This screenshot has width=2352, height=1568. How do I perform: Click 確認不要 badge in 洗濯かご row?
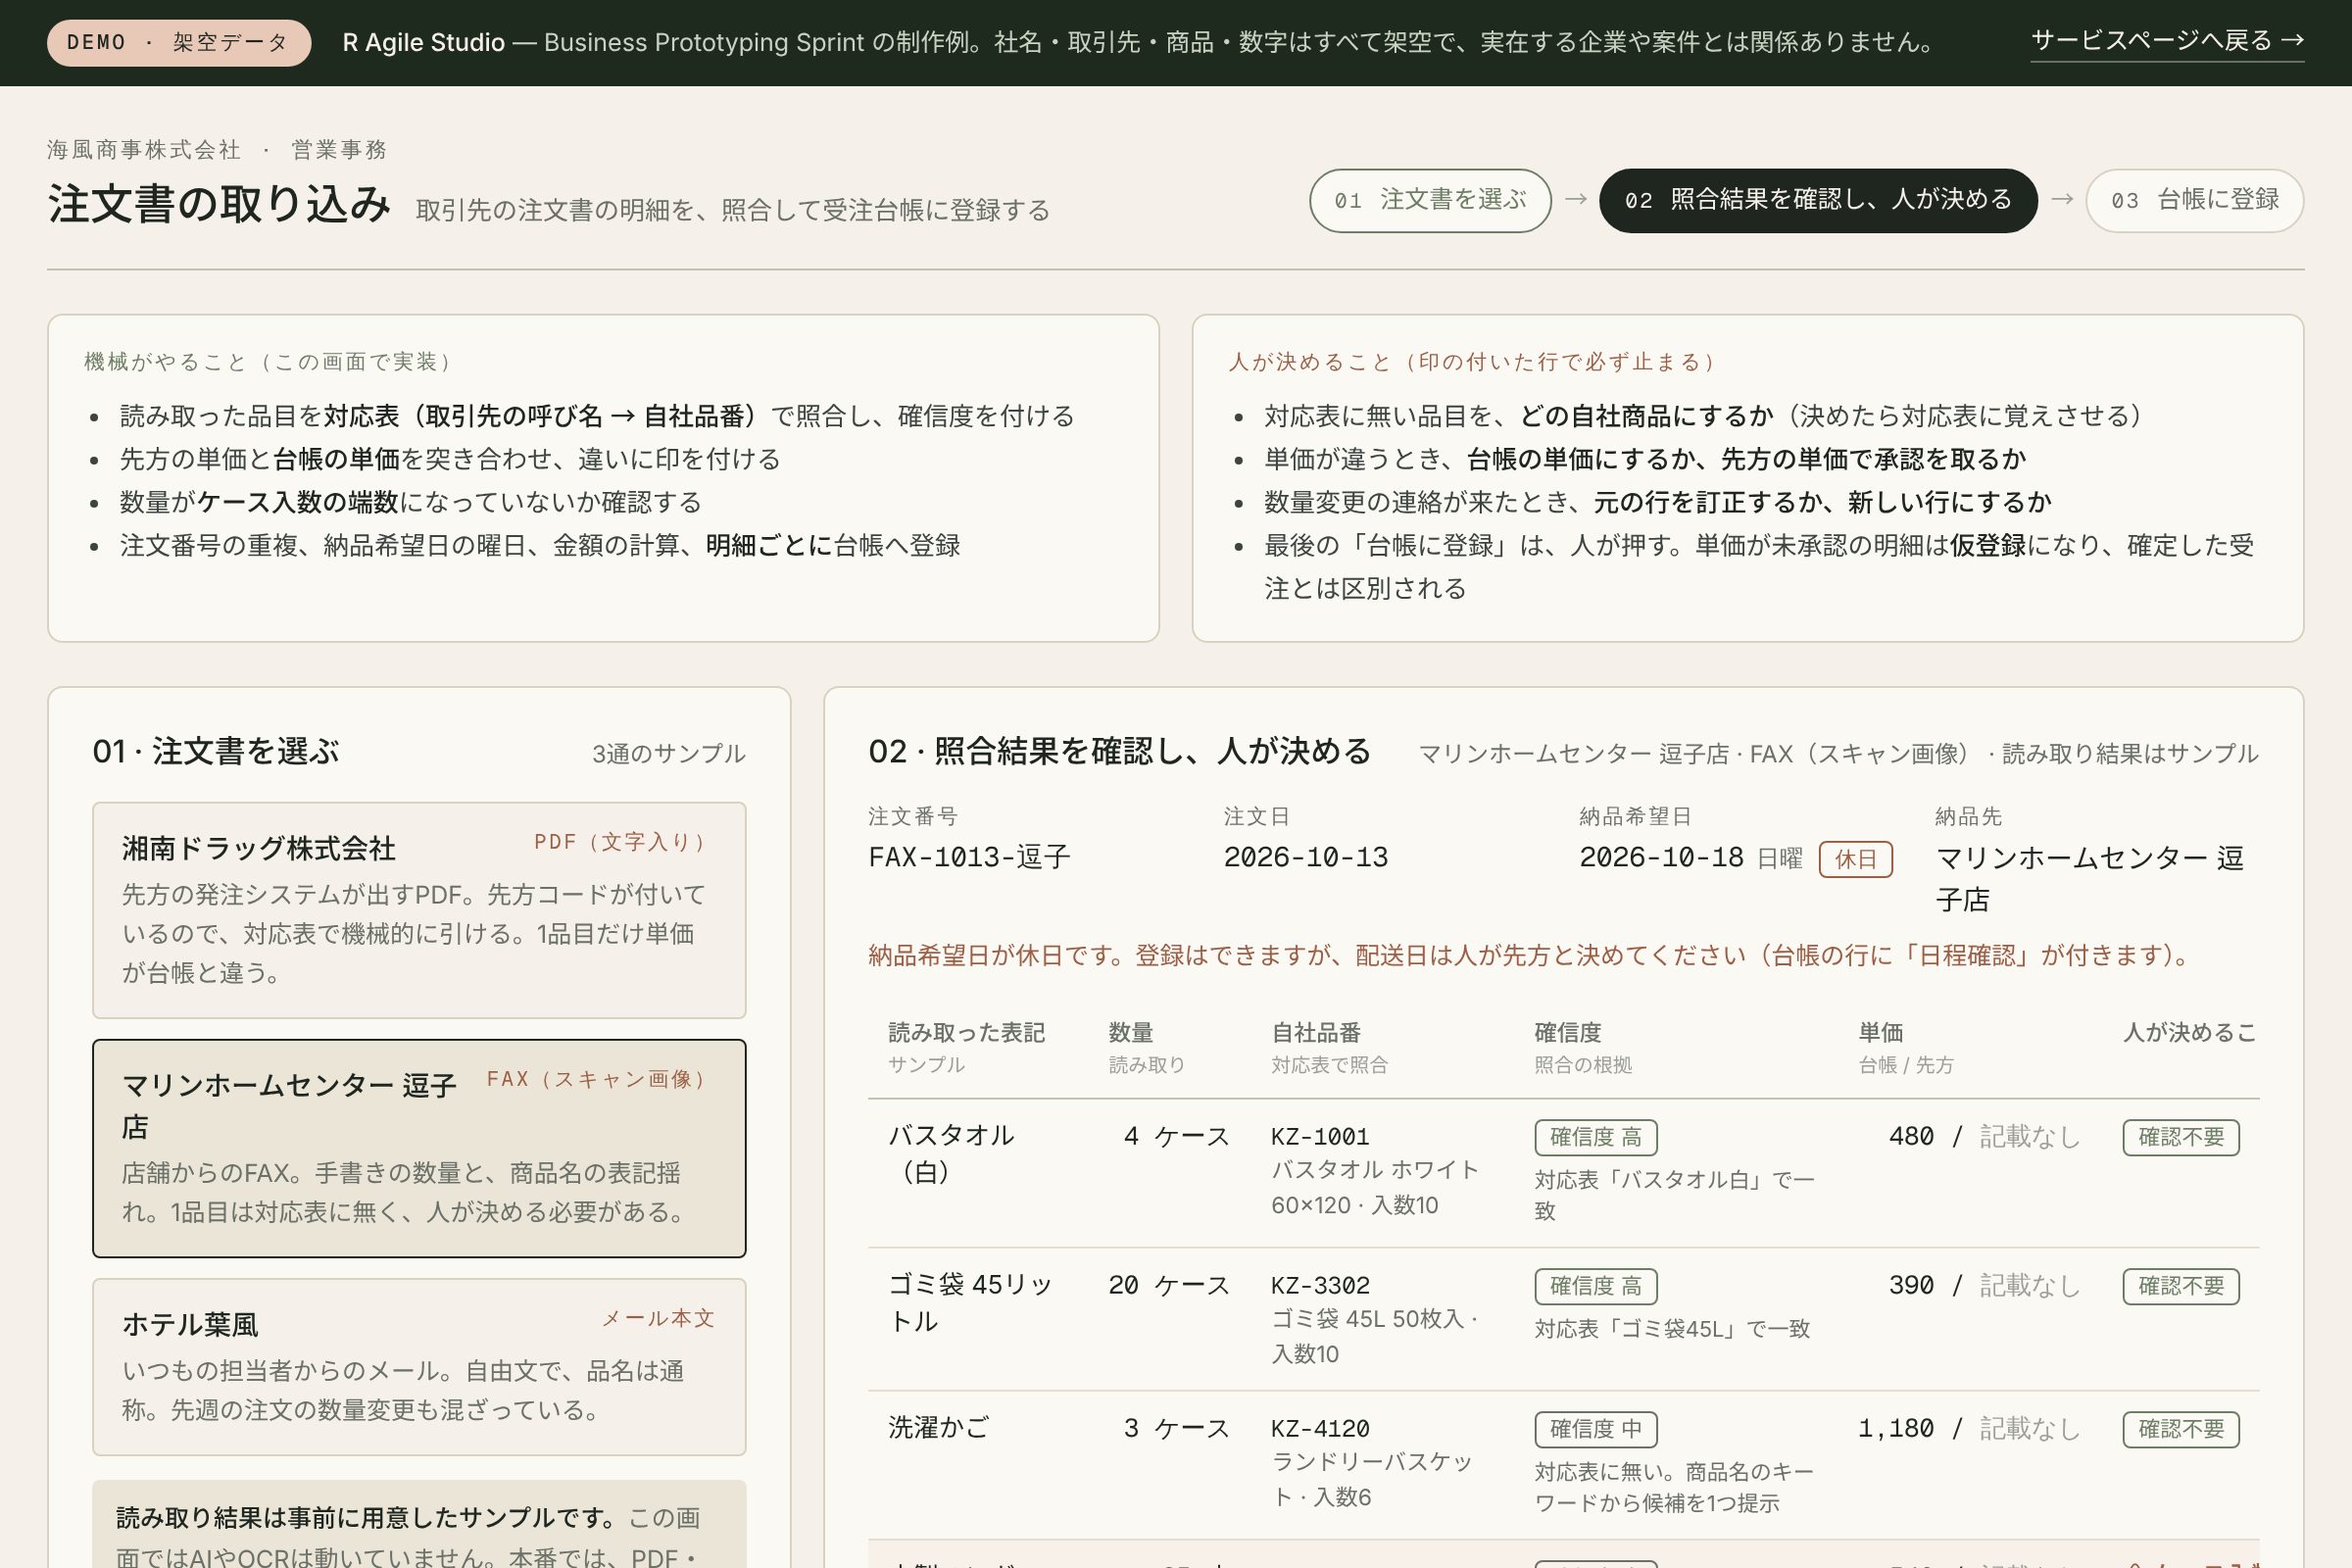point(2181,1429)
